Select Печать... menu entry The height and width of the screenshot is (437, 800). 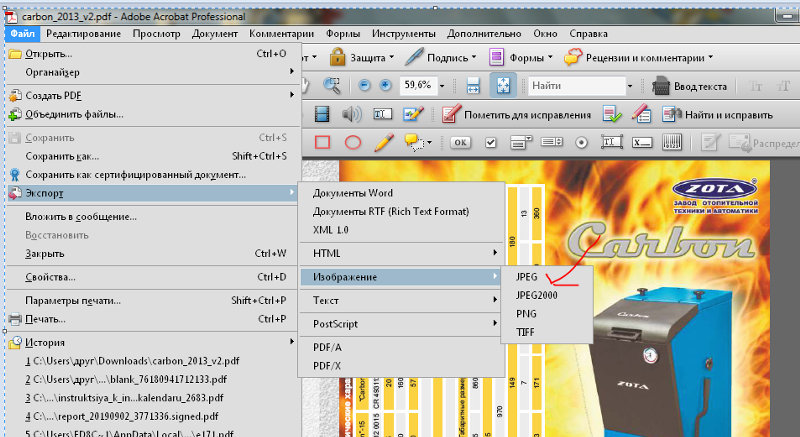click(x=152, y=319)
